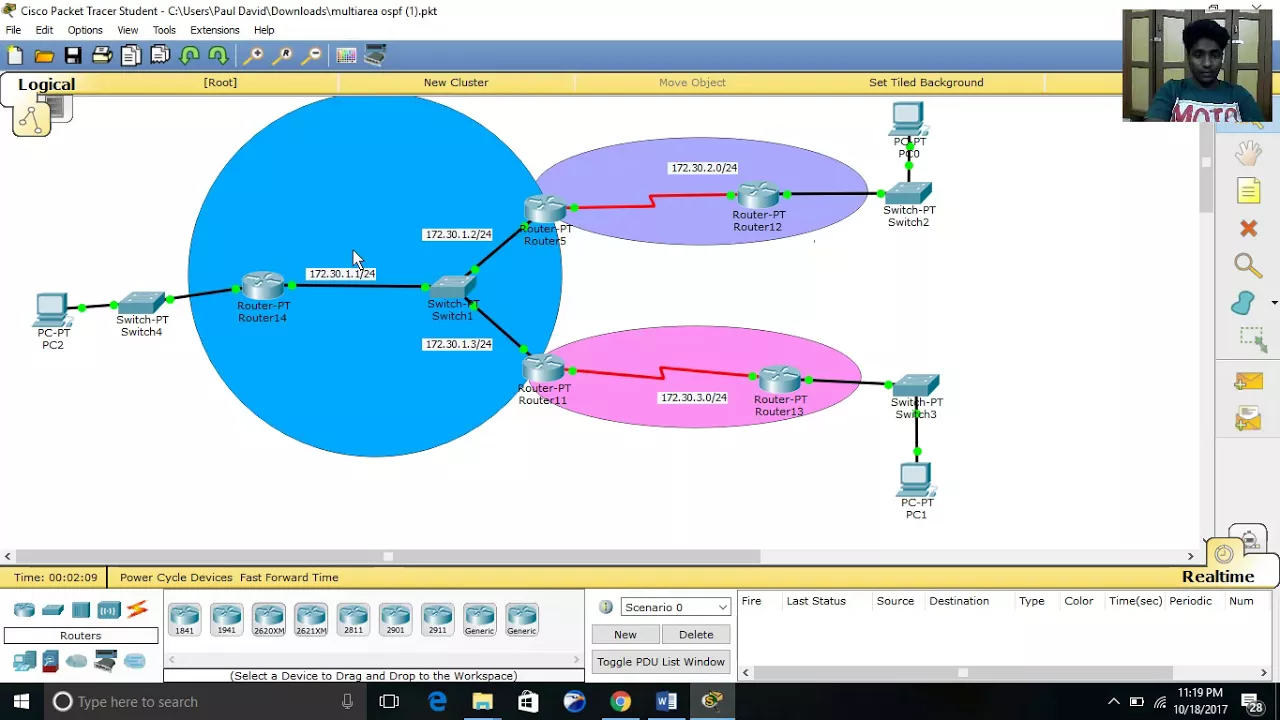Screen dimensions: 1280x720
Task: Open the Edit menu
Action: point(44,30)
